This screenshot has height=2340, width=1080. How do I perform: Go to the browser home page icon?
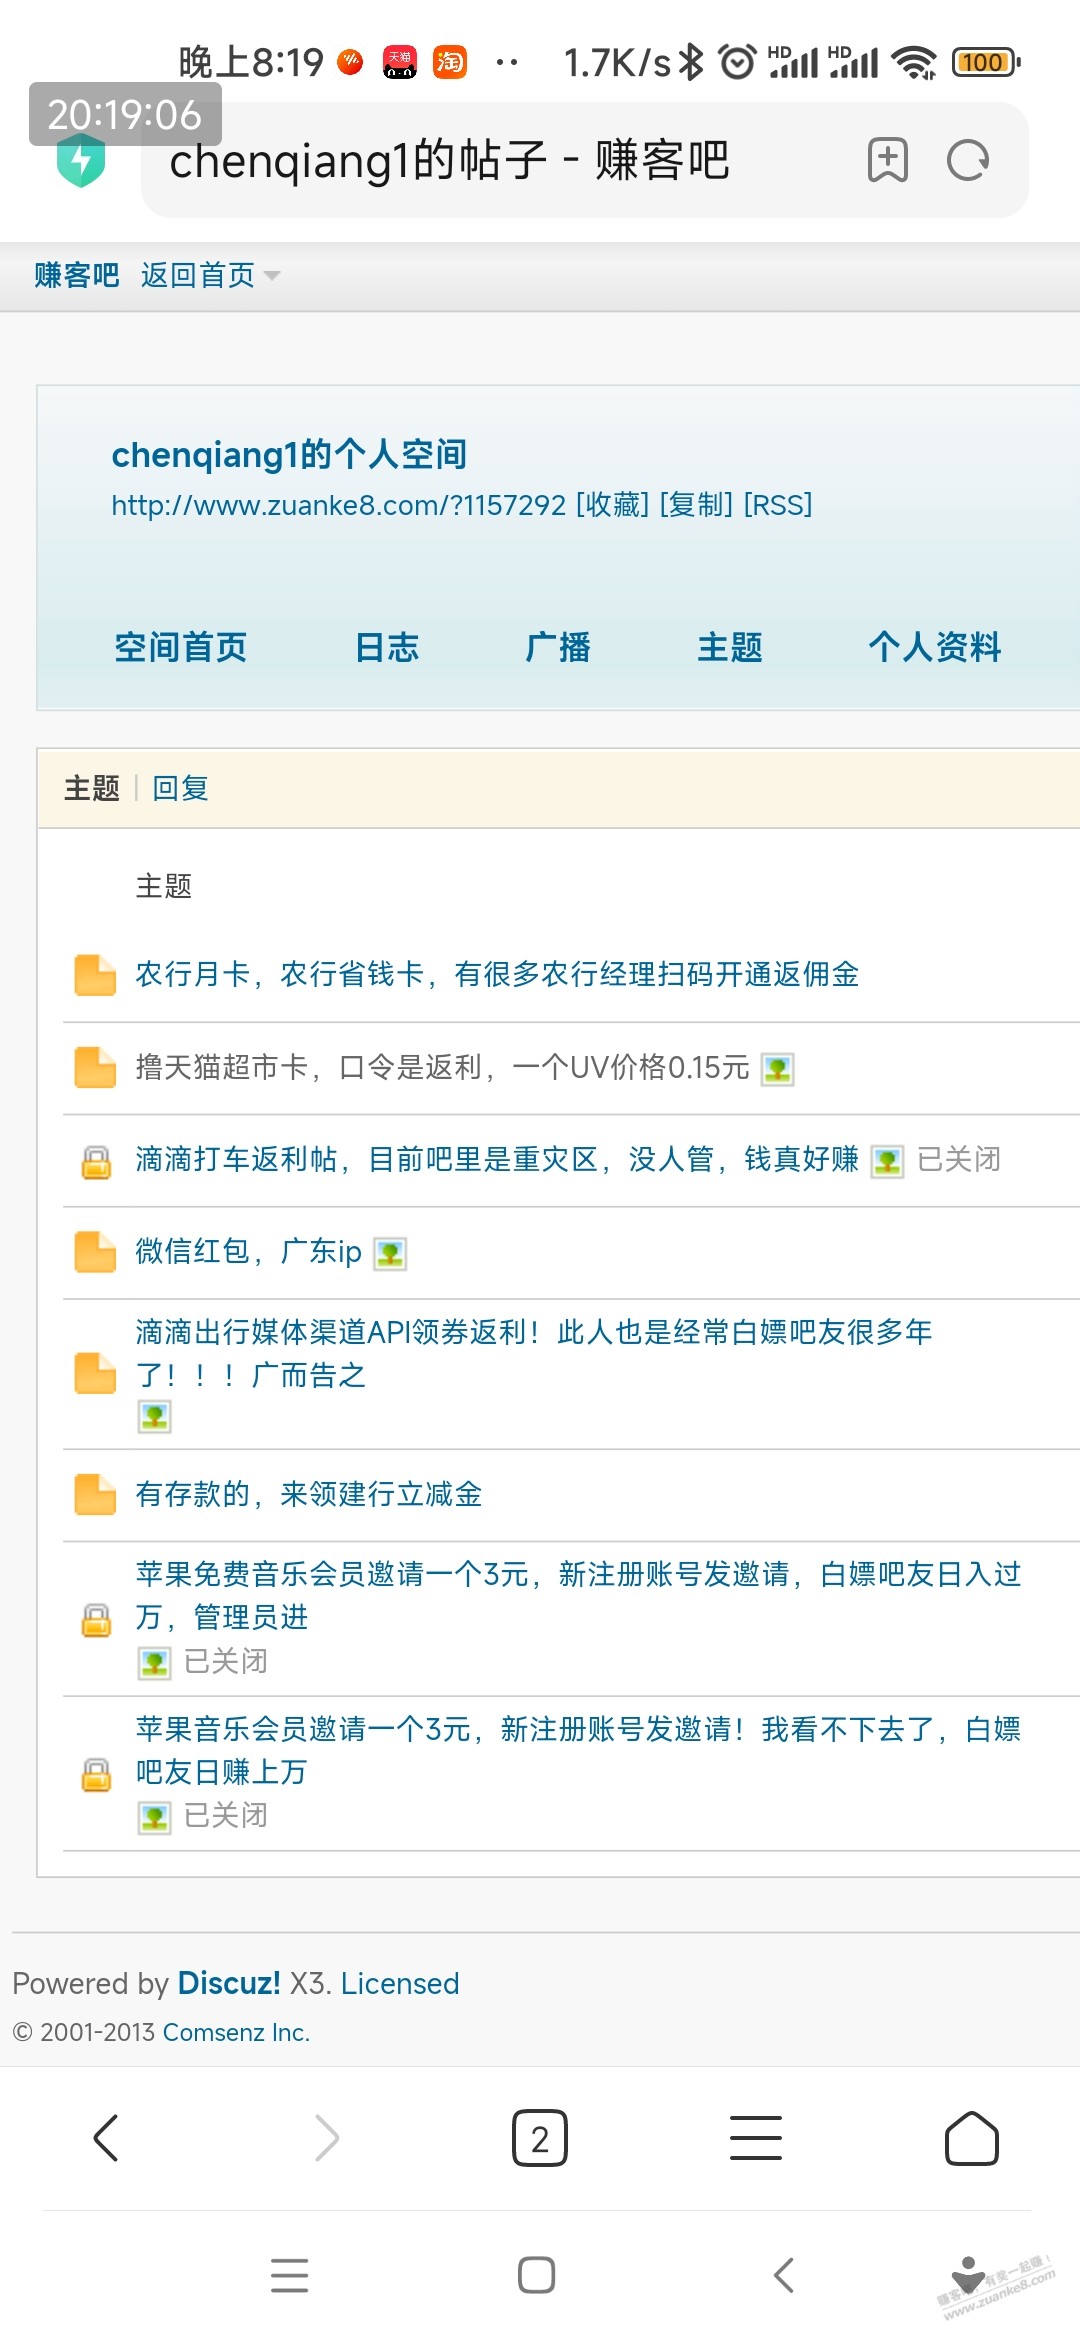[x=972, y=2138]
